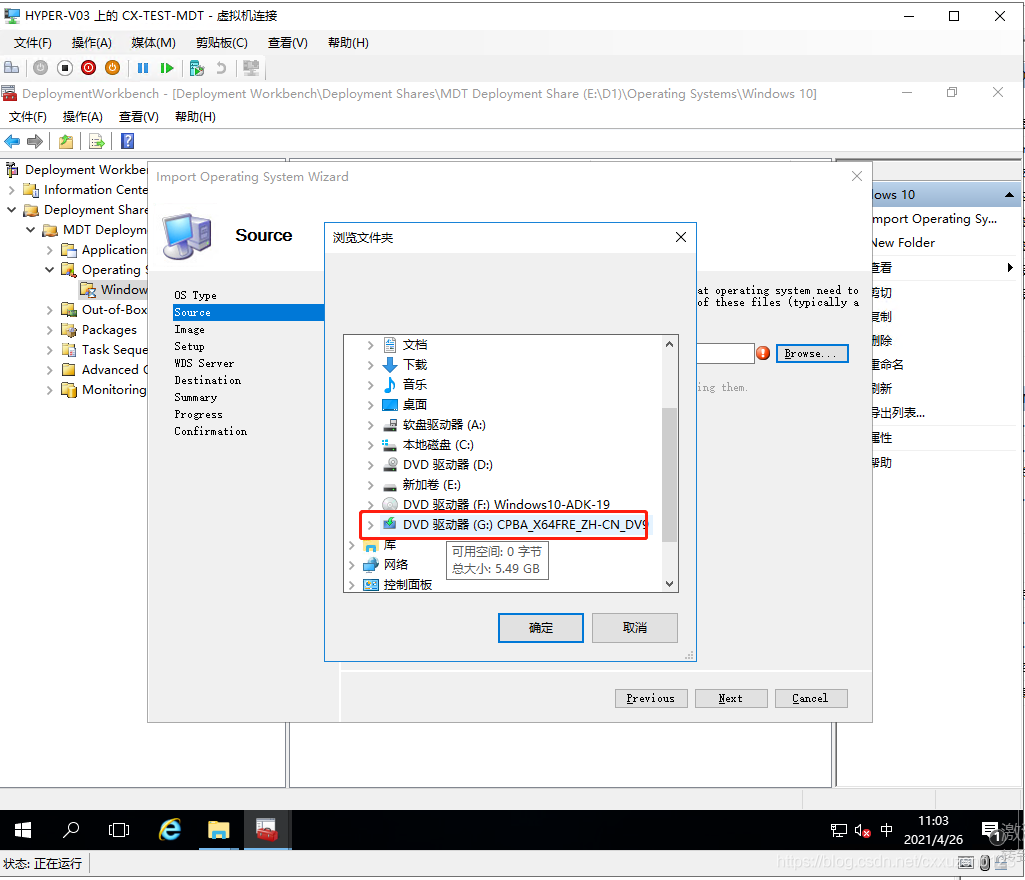Click New Folder in the Actions pane
1025x880 pixels.
coord(903,243)
